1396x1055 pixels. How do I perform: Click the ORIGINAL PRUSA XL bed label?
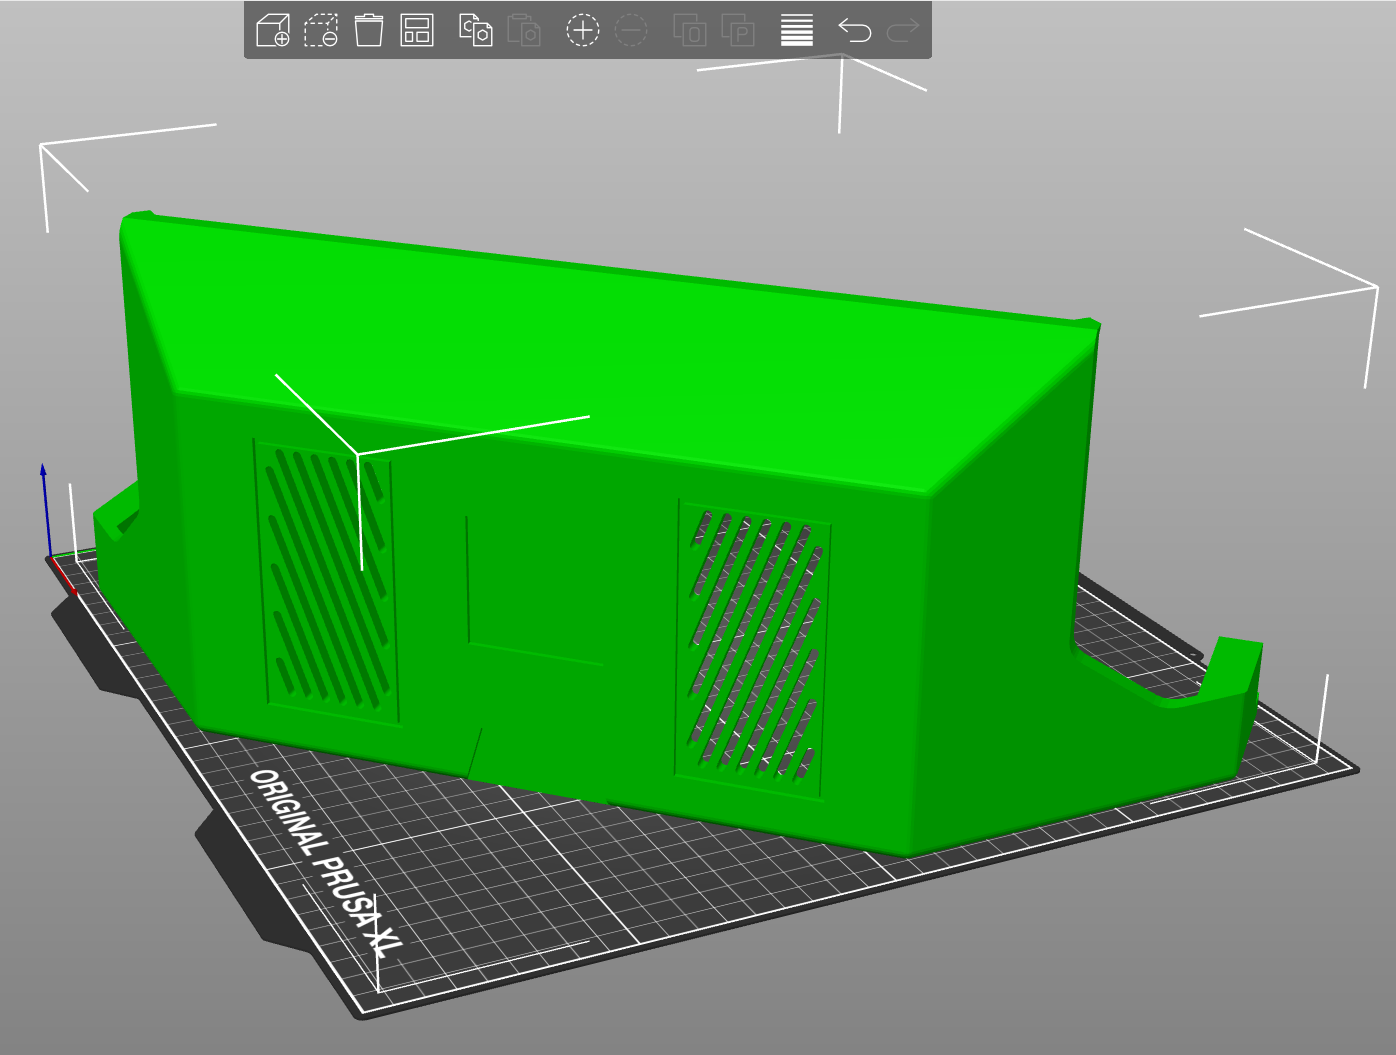click(326, 863)
